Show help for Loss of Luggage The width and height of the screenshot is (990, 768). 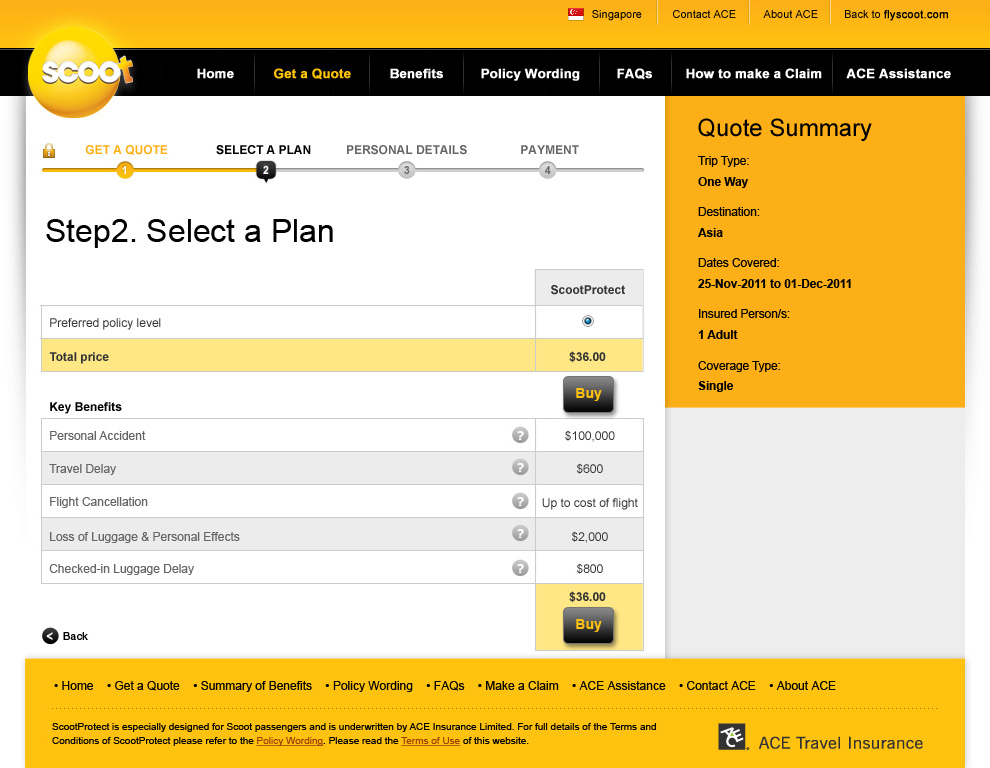tap(520, 534)
